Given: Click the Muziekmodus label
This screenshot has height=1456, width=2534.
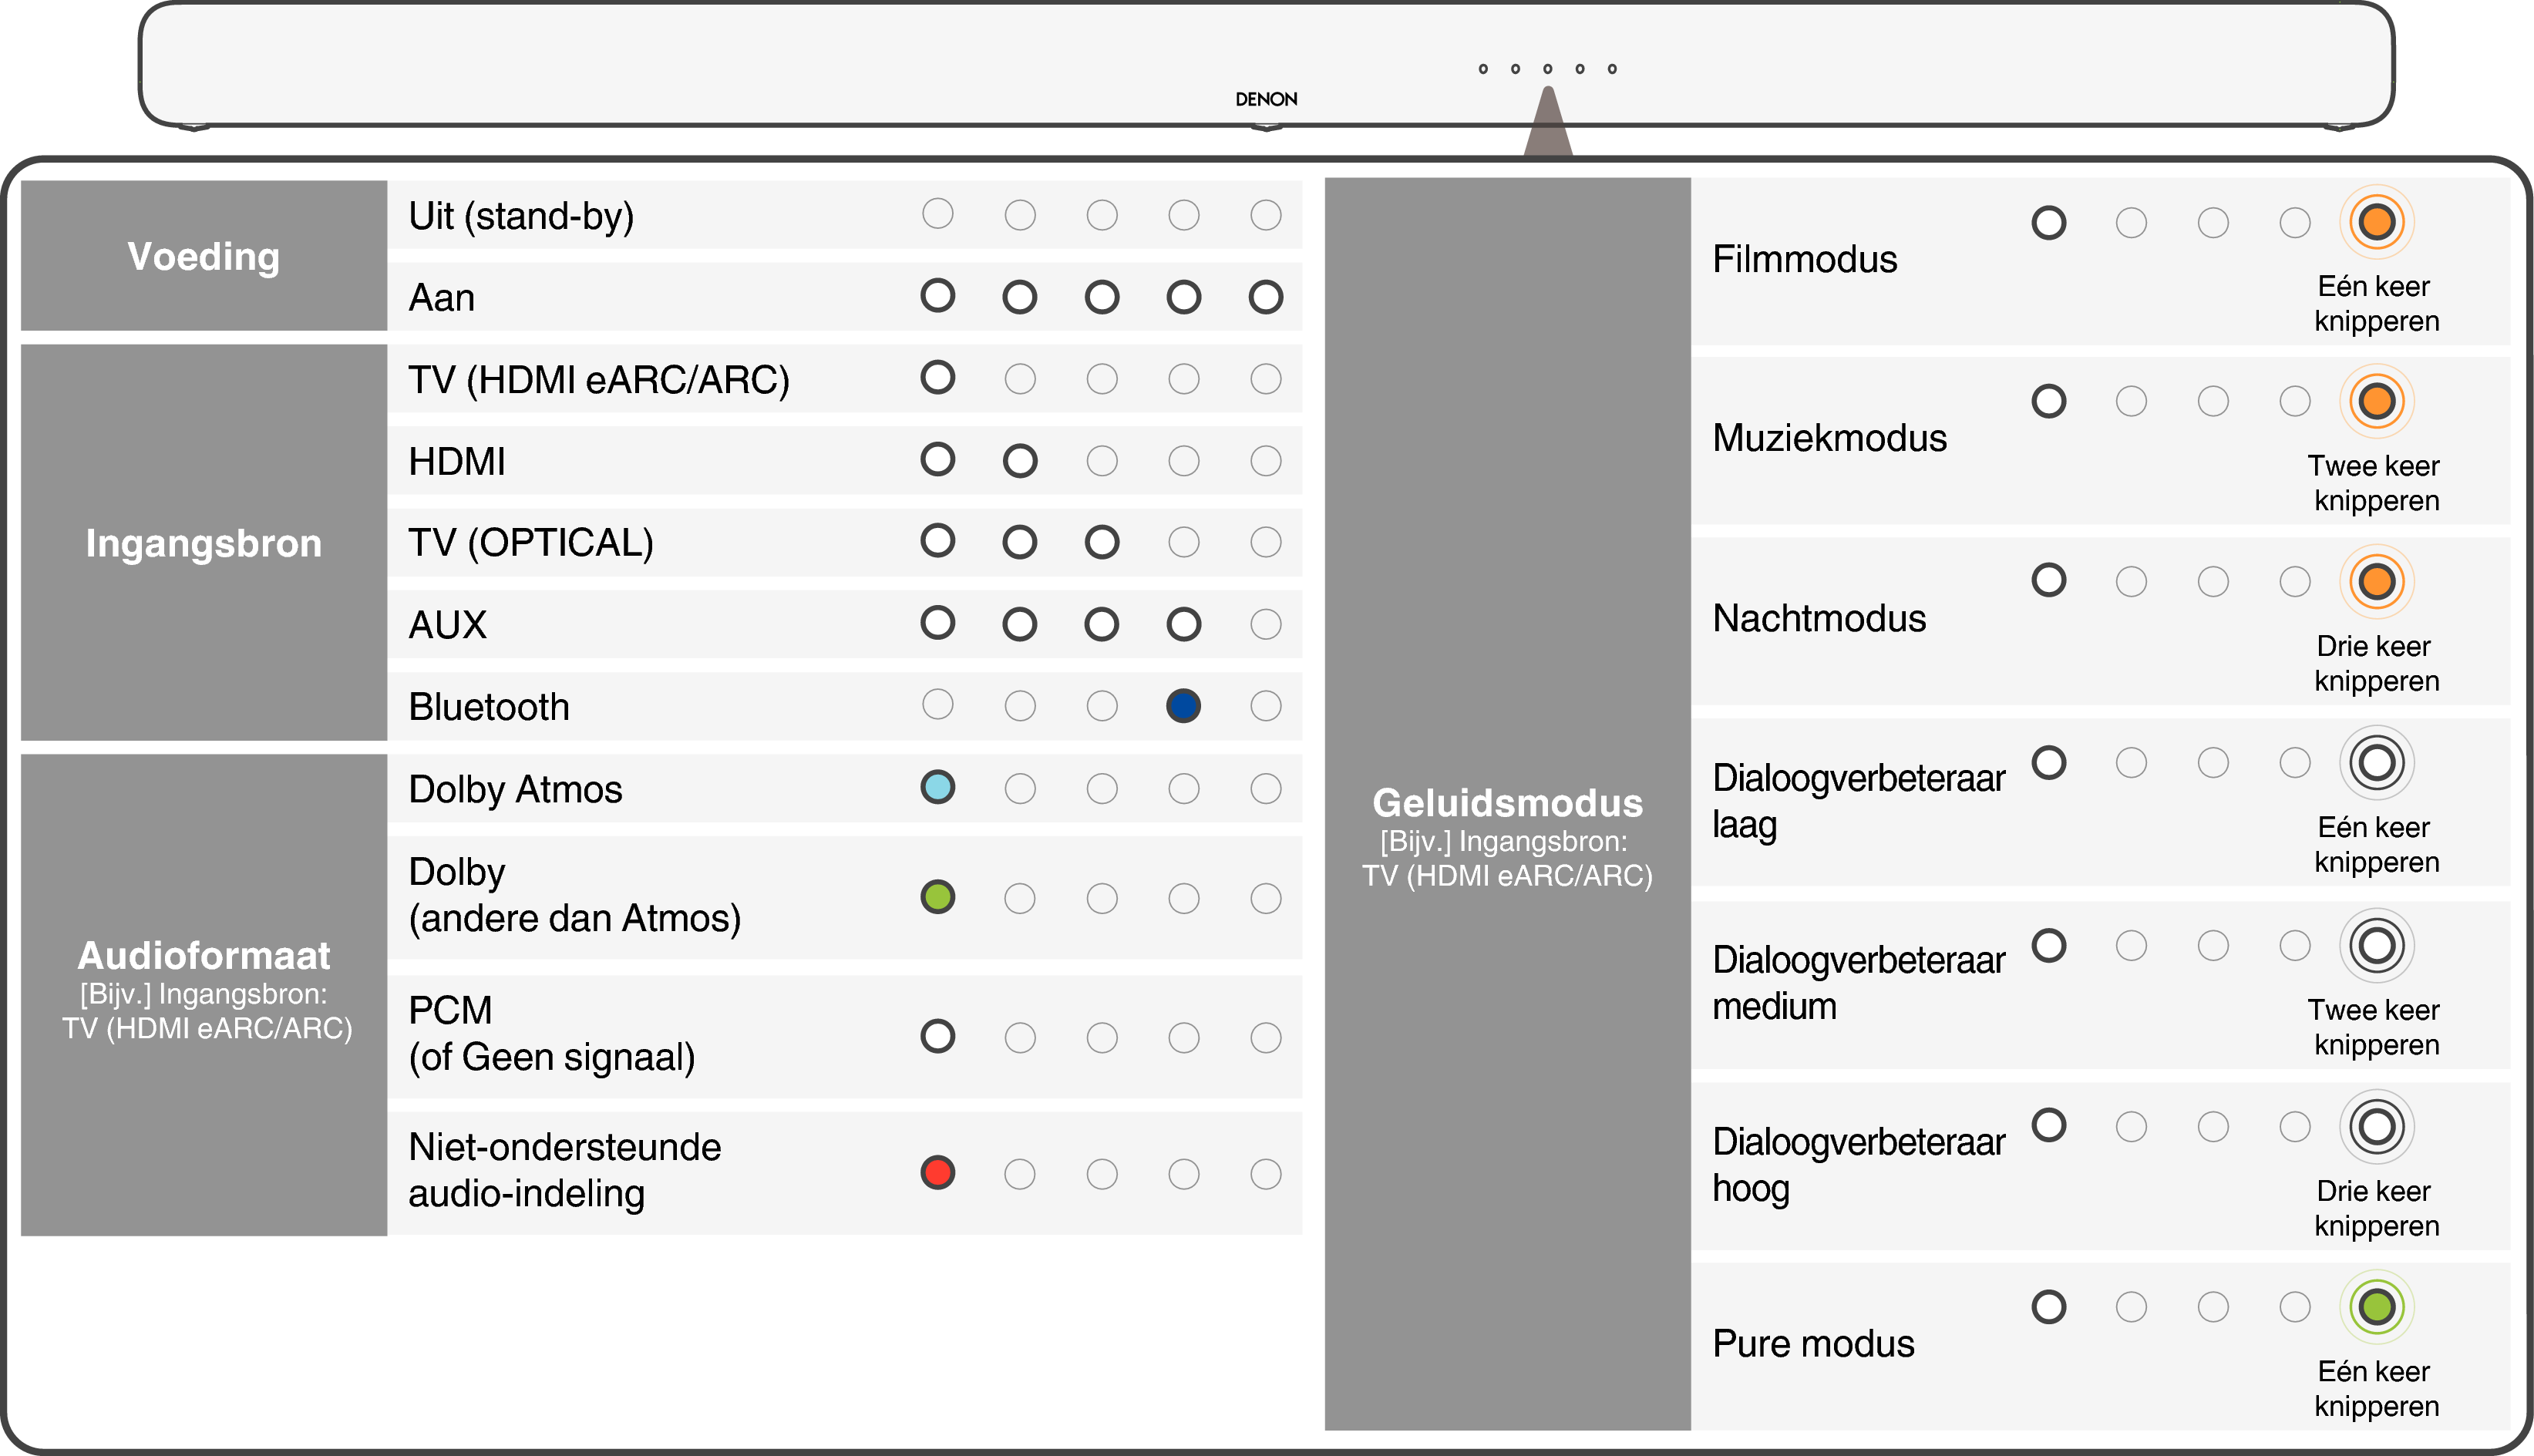Looking at the screenshot, I should (1829, 438).
